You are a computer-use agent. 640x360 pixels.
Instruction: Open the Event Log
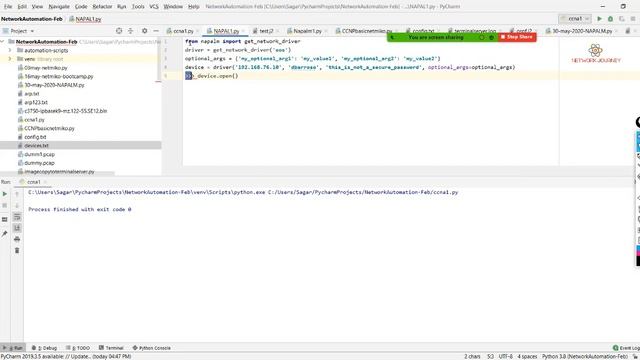point(626,348)
